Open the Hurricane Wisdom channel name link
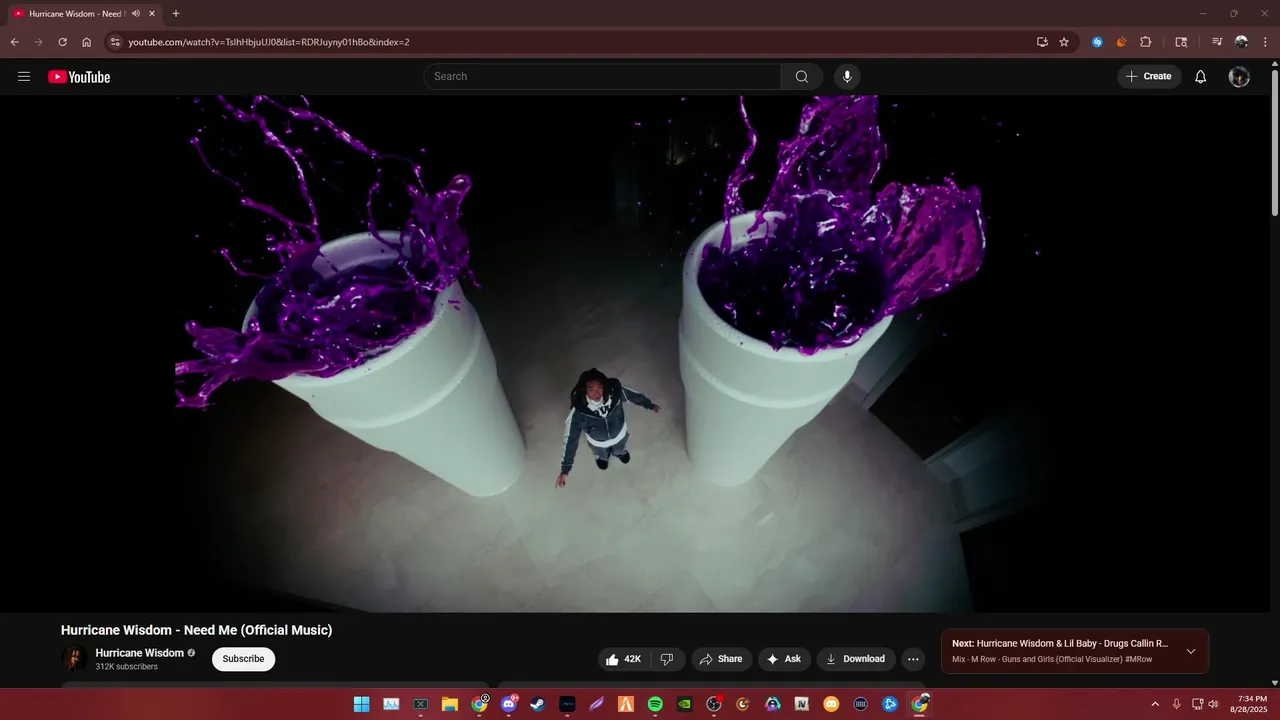This screenshot has height=720, width=1280. coord(140,653)
